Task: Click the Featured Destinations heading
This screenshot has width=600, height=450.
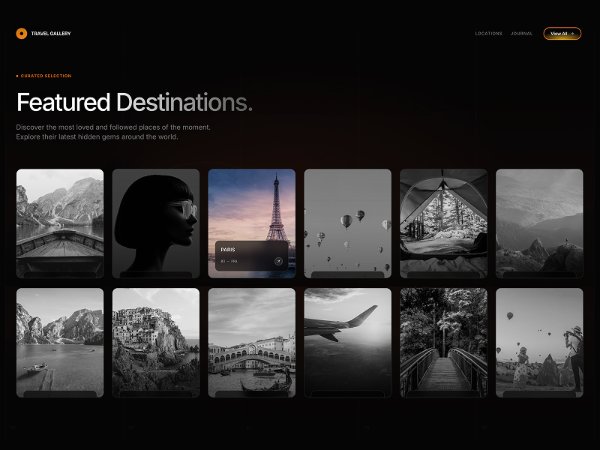Action: click(x=134, y=102)
